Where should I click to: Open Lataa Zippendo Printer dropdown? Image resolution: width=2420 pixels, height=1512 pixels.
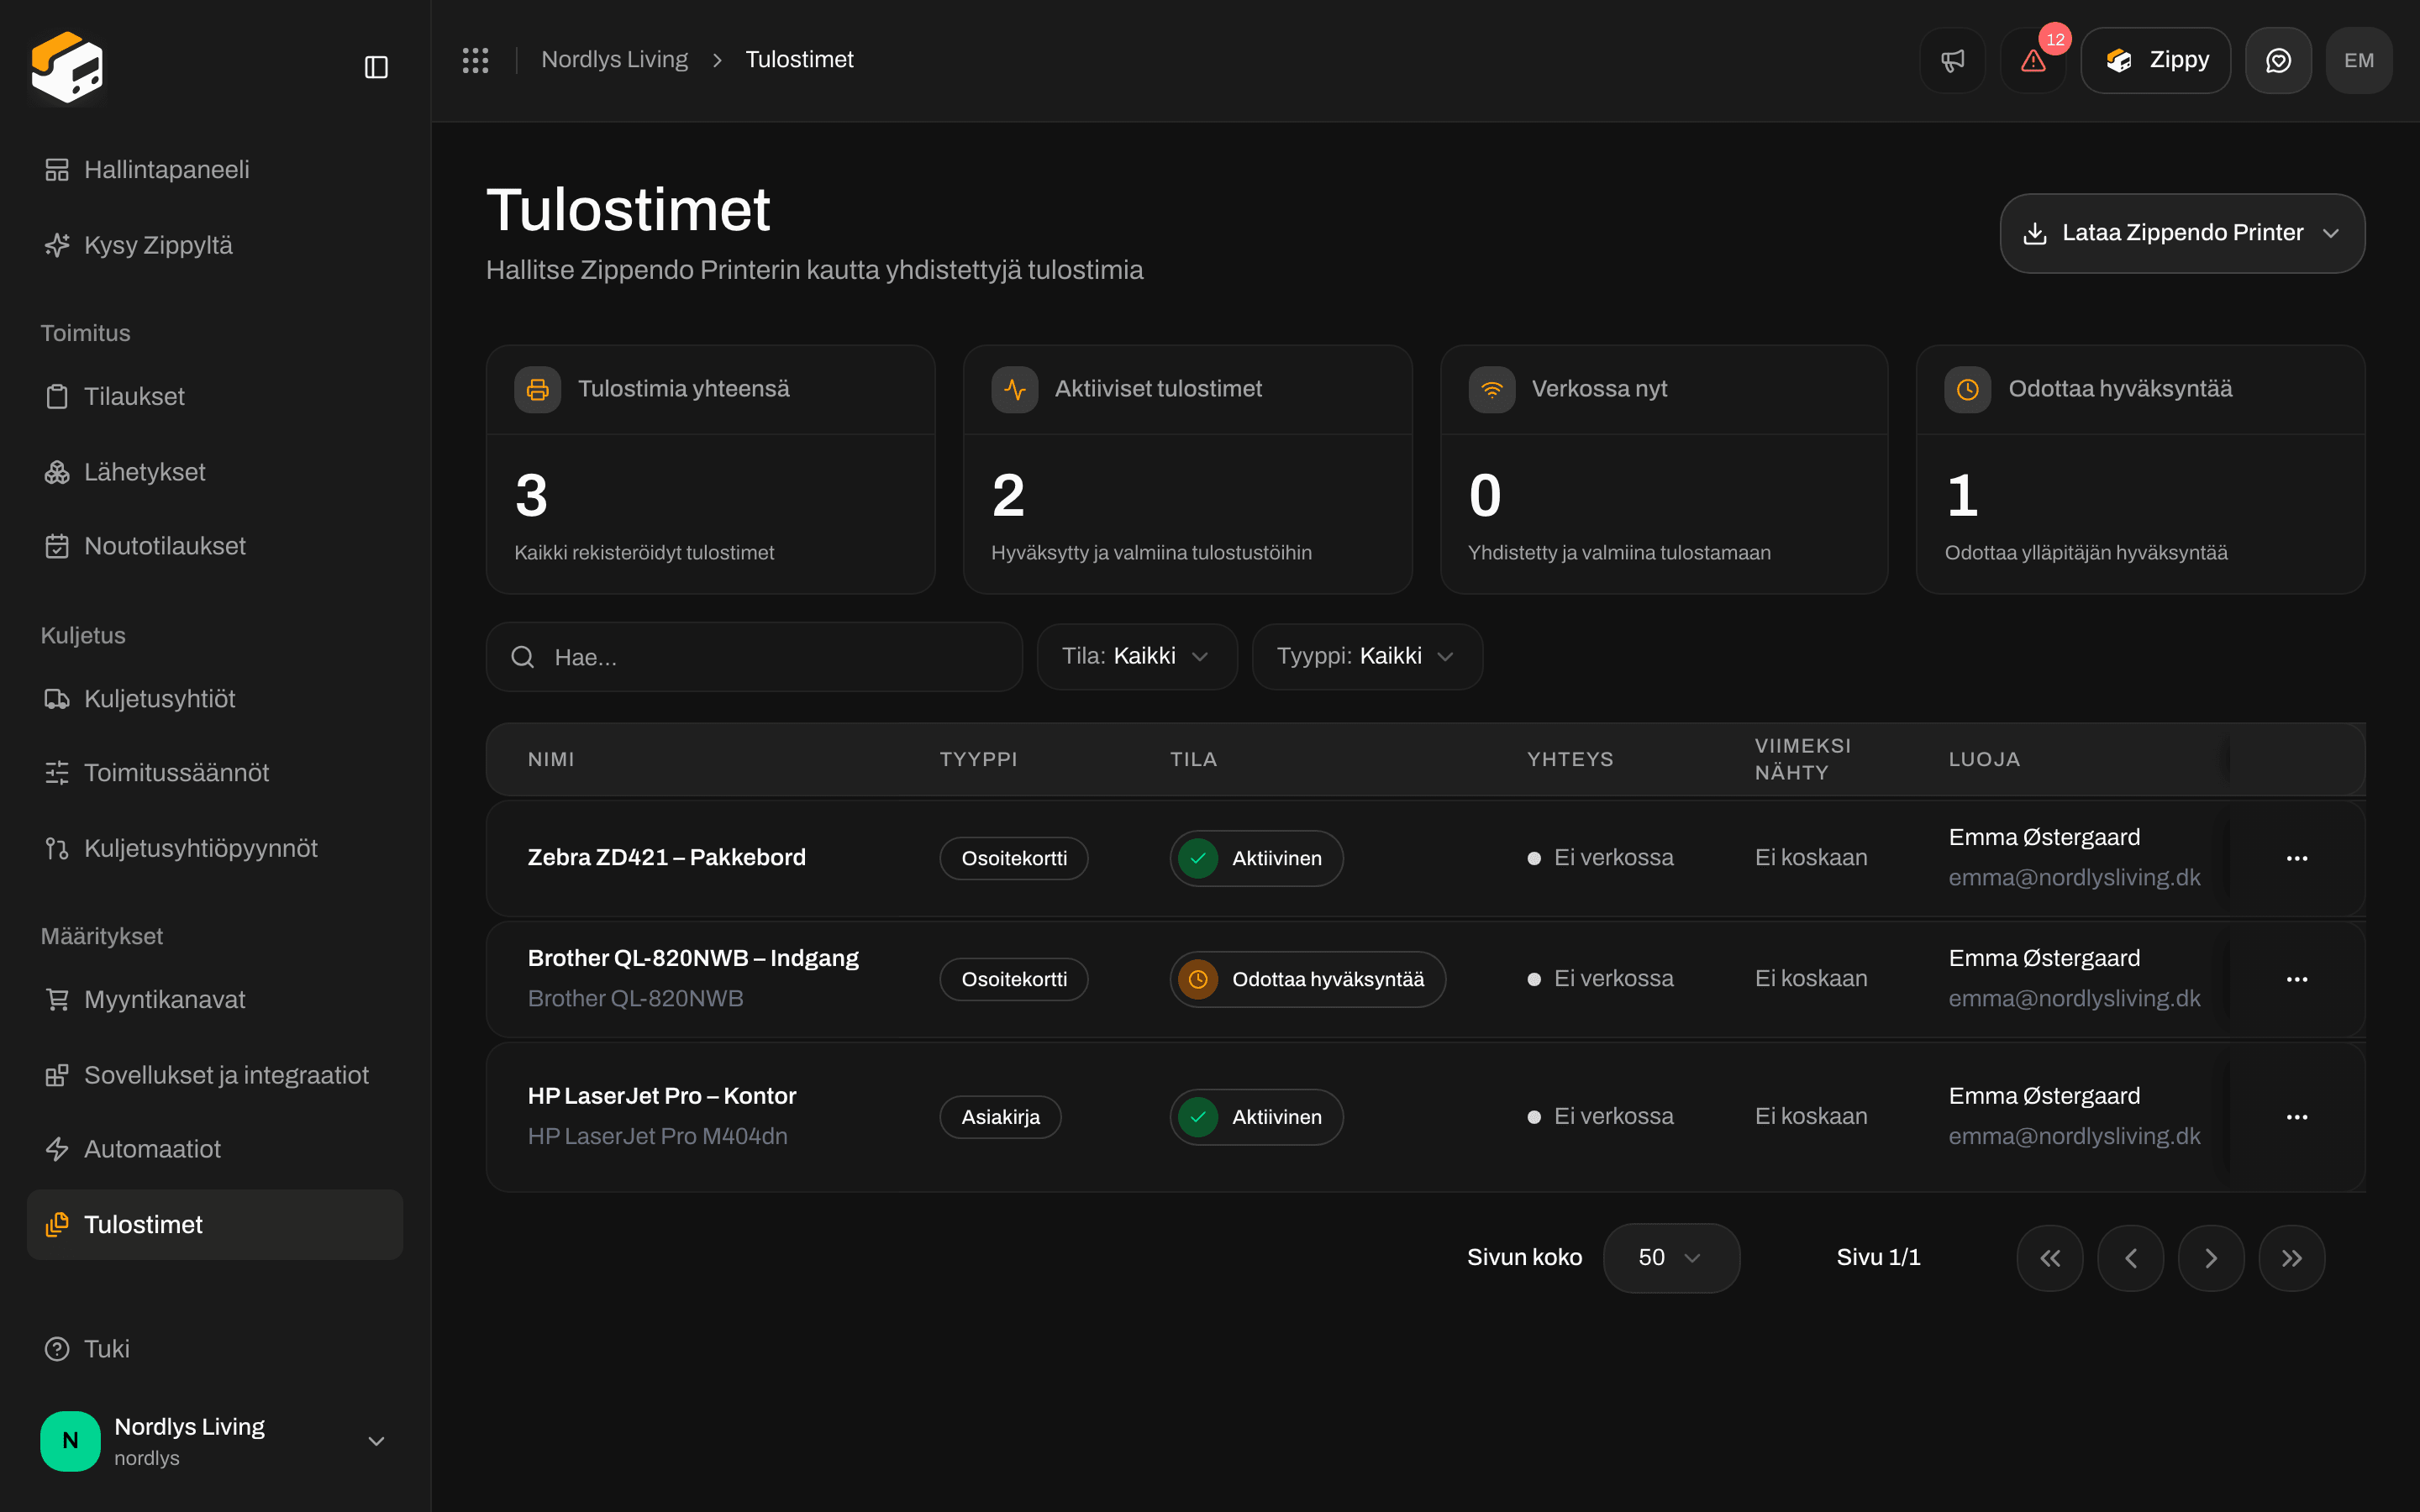point(2182,233)
